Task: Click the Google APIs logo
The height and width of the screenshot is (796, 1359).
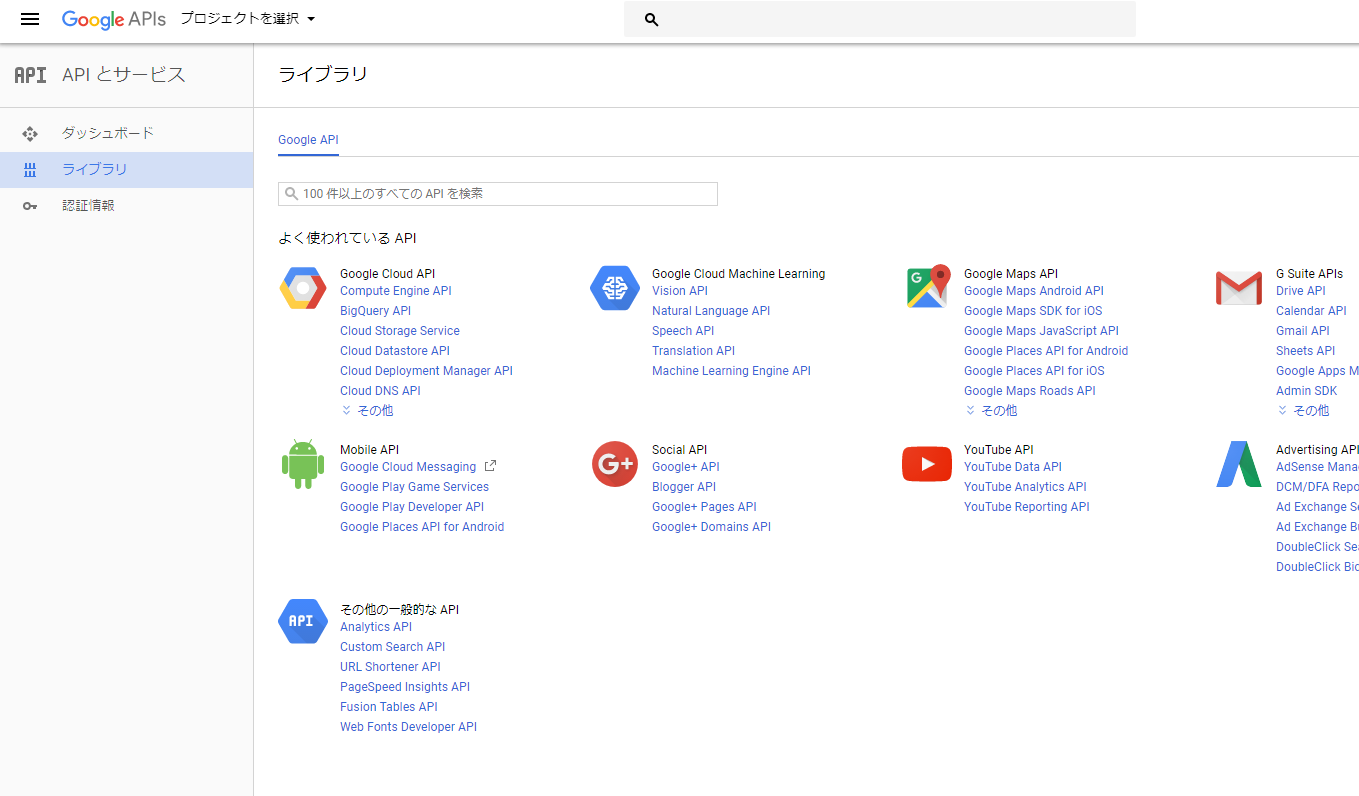Action: point(114,19)
